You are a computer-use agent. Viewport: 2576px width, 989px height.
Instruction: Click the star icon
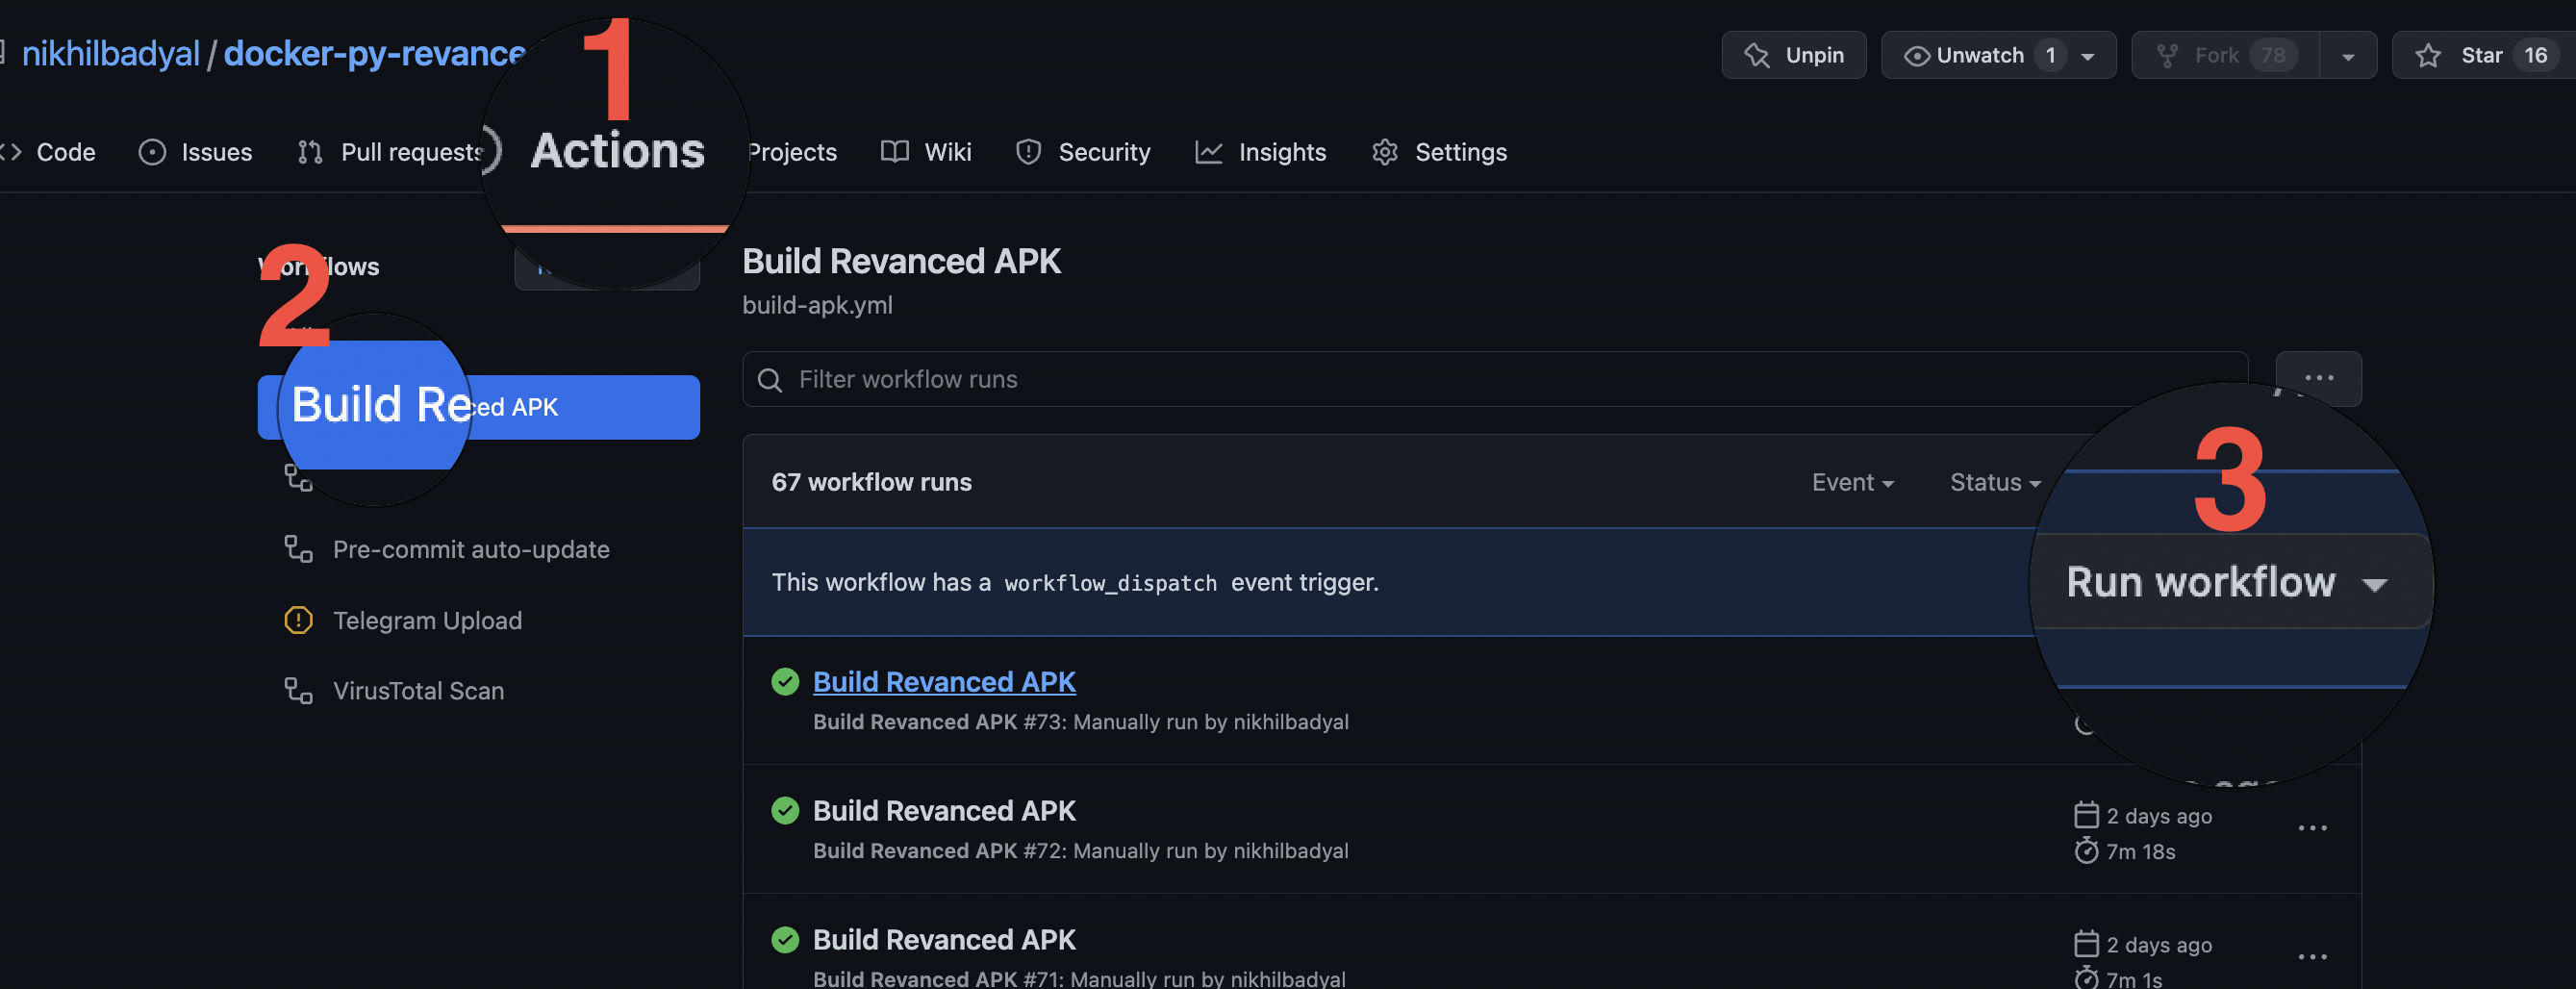2428,55
